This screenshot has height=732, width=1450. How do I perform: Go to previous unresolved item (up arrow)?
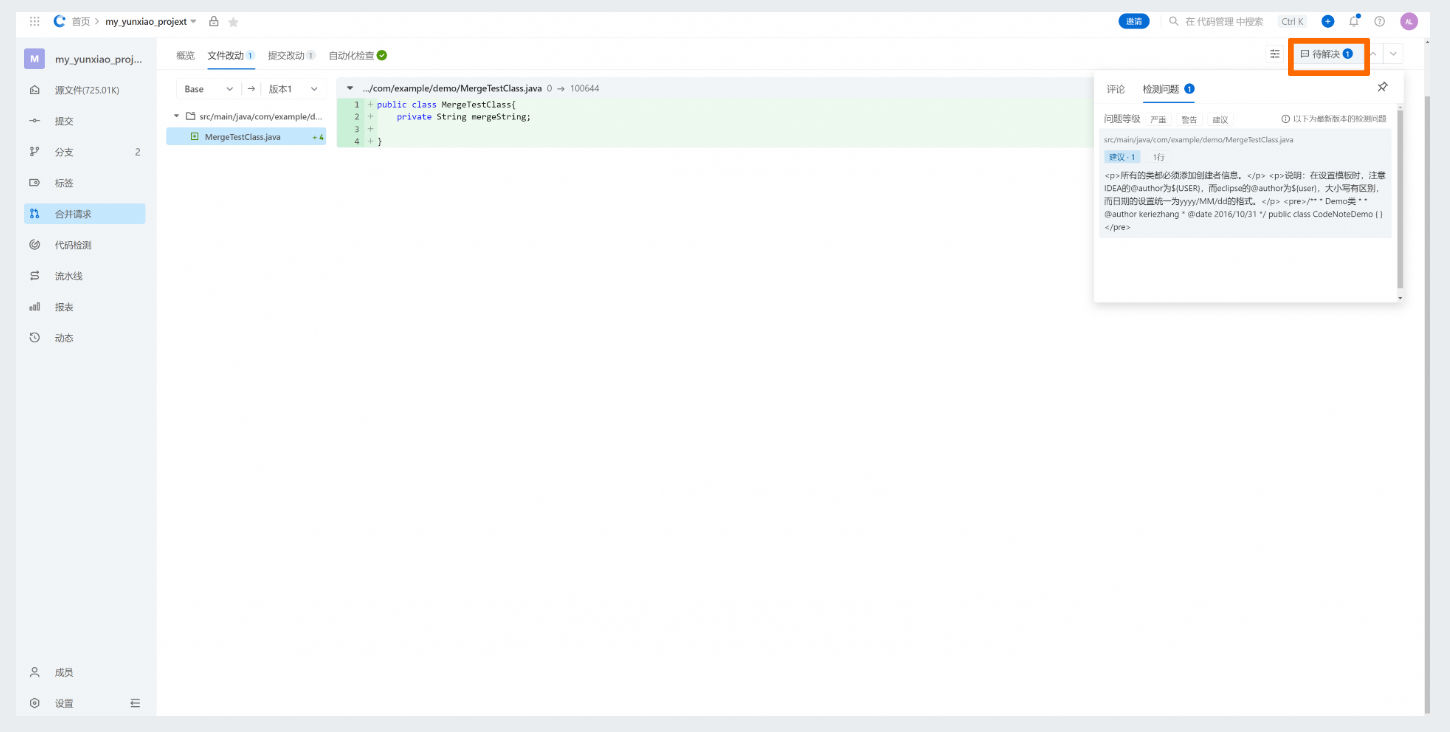click(1374, 54)
